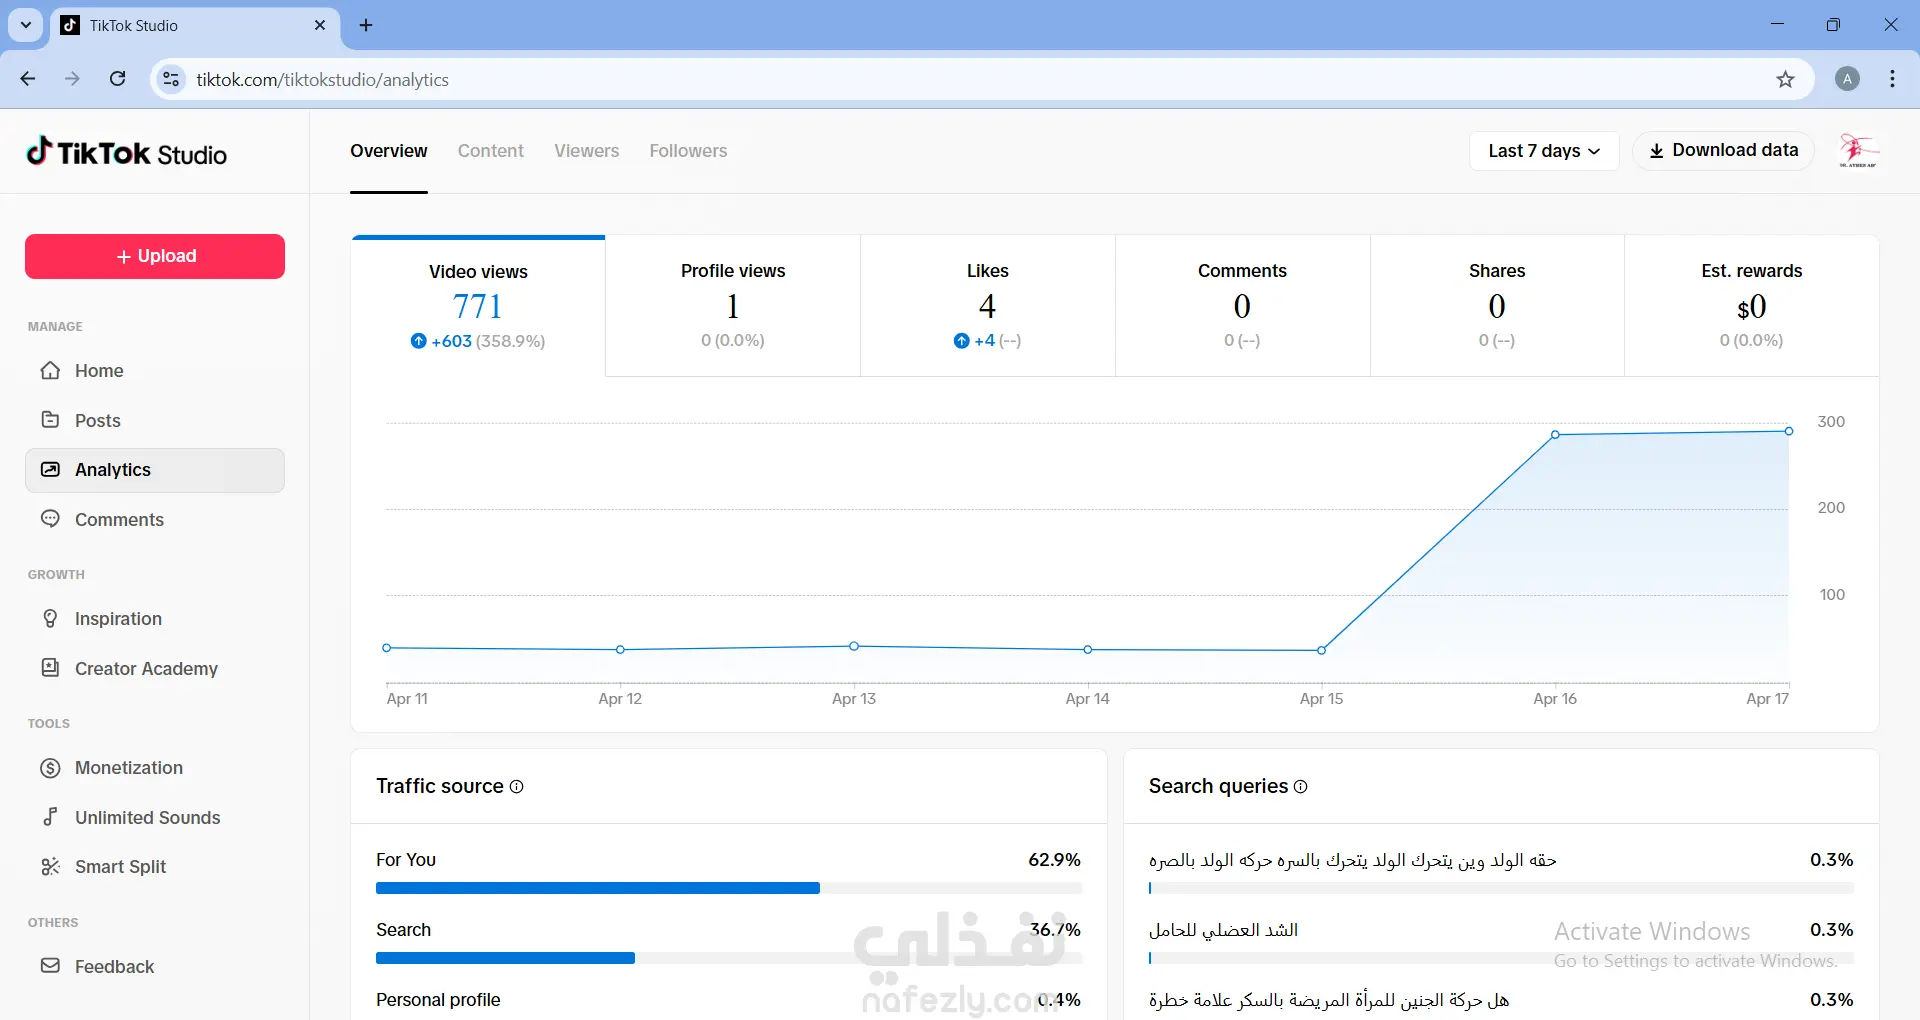Screen dimensions: 1920x1020
Task: Click the Apr 11 data point on chart
Action: (x=387, y=648)
